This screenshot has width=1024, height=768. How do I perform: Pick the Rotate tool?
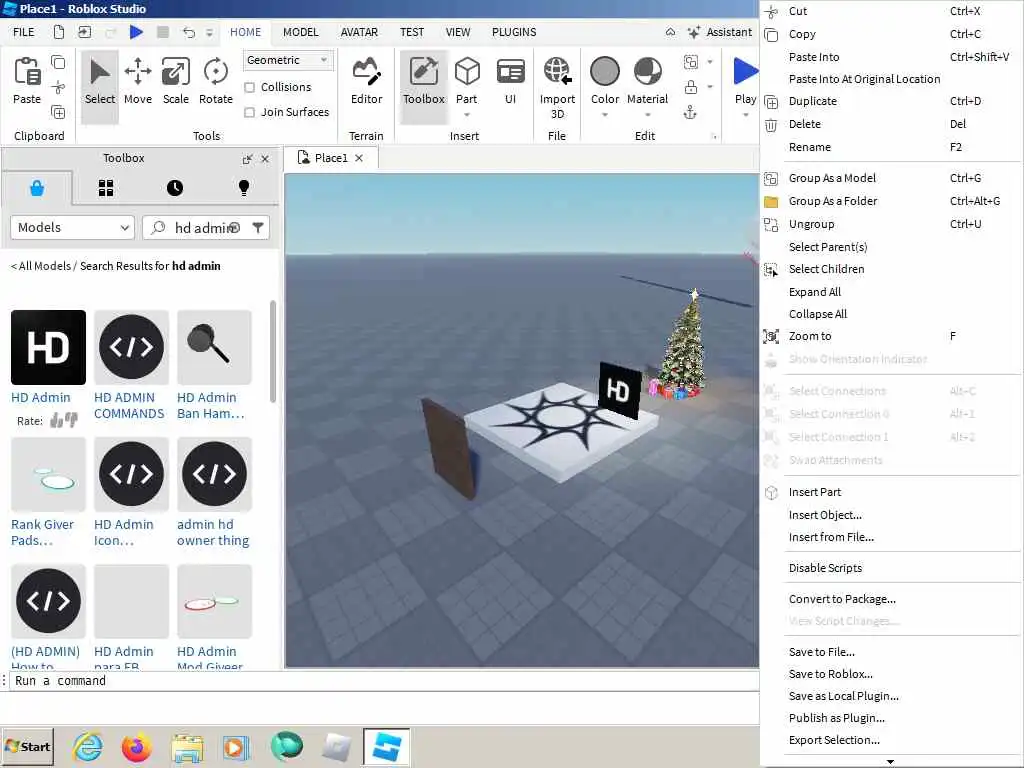coord(216,82)
